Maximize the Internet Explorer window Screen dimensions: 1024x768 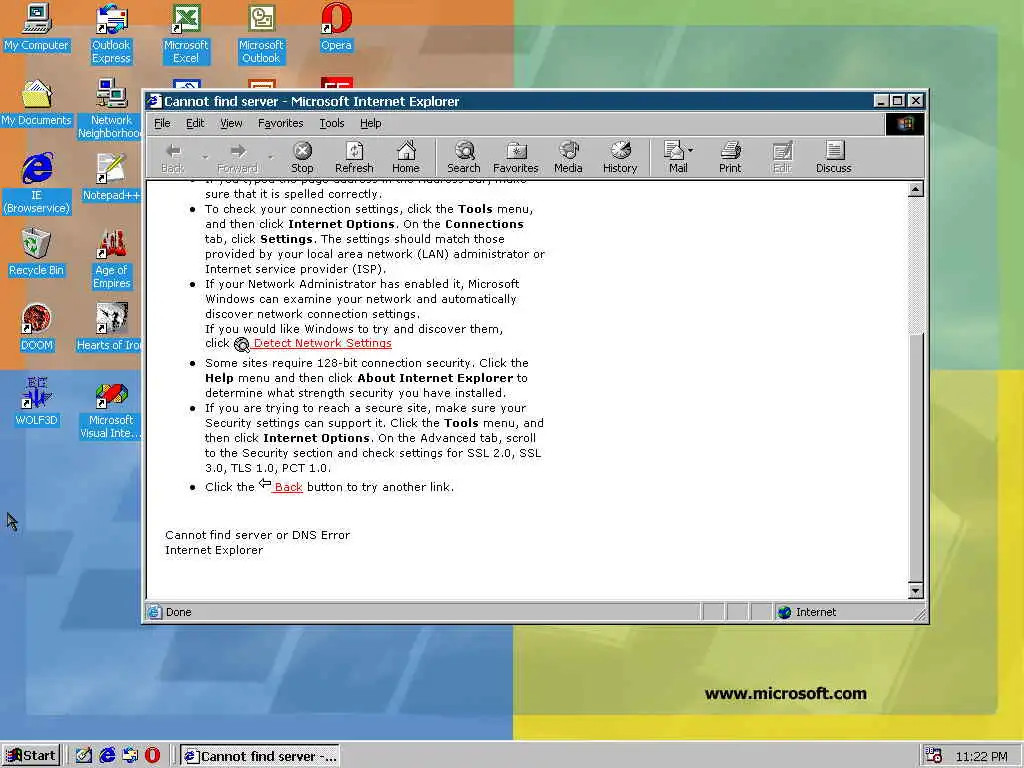[x=897, y=101]
